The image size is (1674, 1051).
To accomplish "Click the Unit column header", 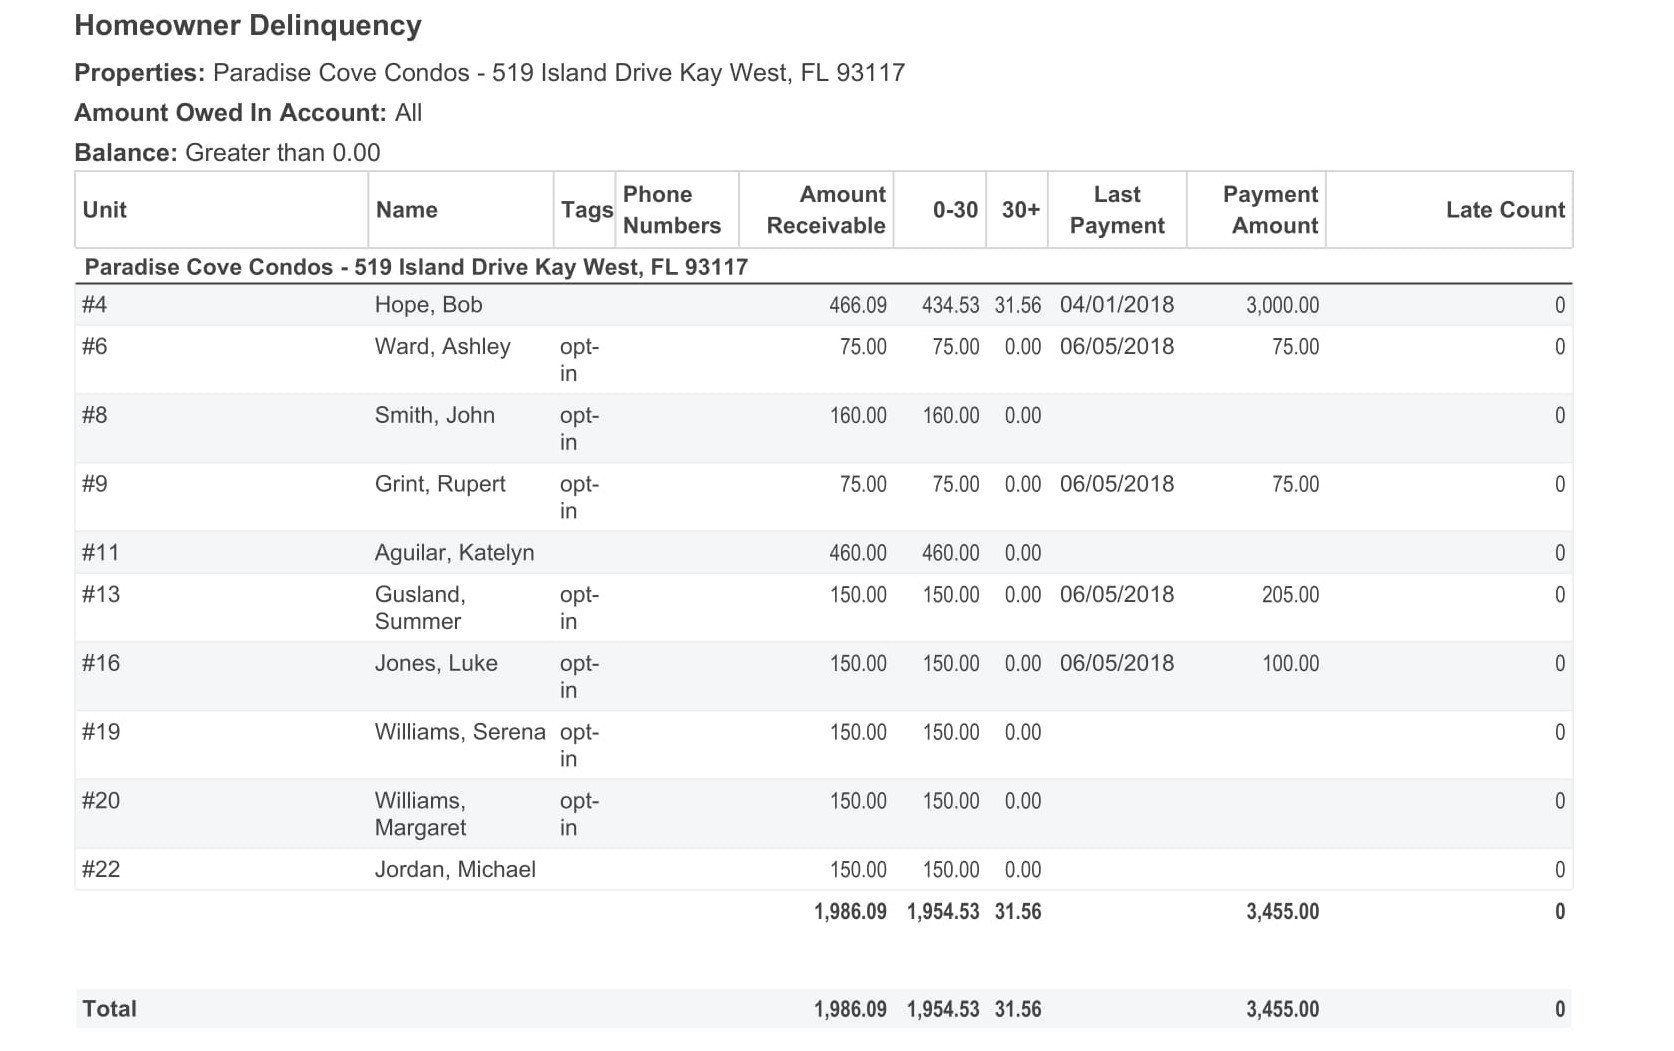I will pos(105,210).
